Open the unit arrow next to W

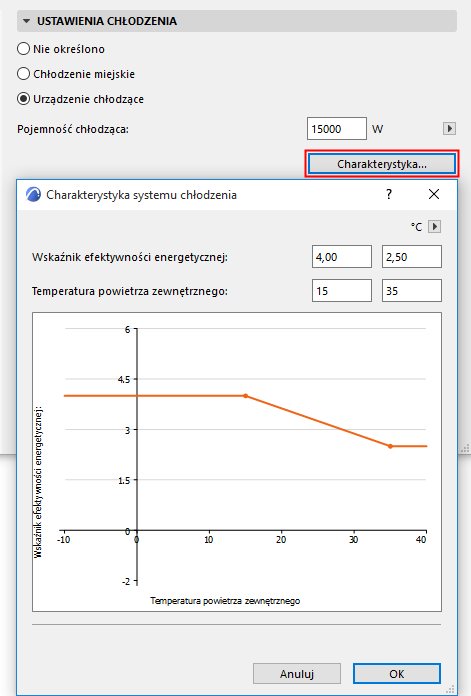click(x=449, y=129)
